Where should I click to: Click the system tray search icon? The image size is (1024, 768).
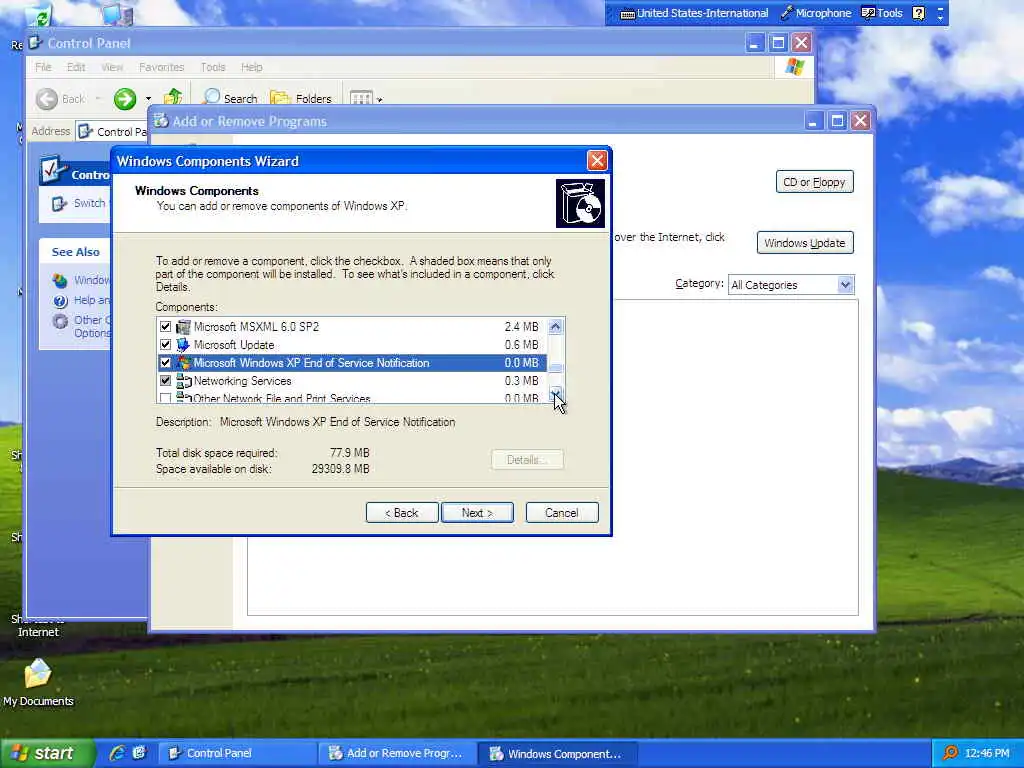[x=950, y=753]
